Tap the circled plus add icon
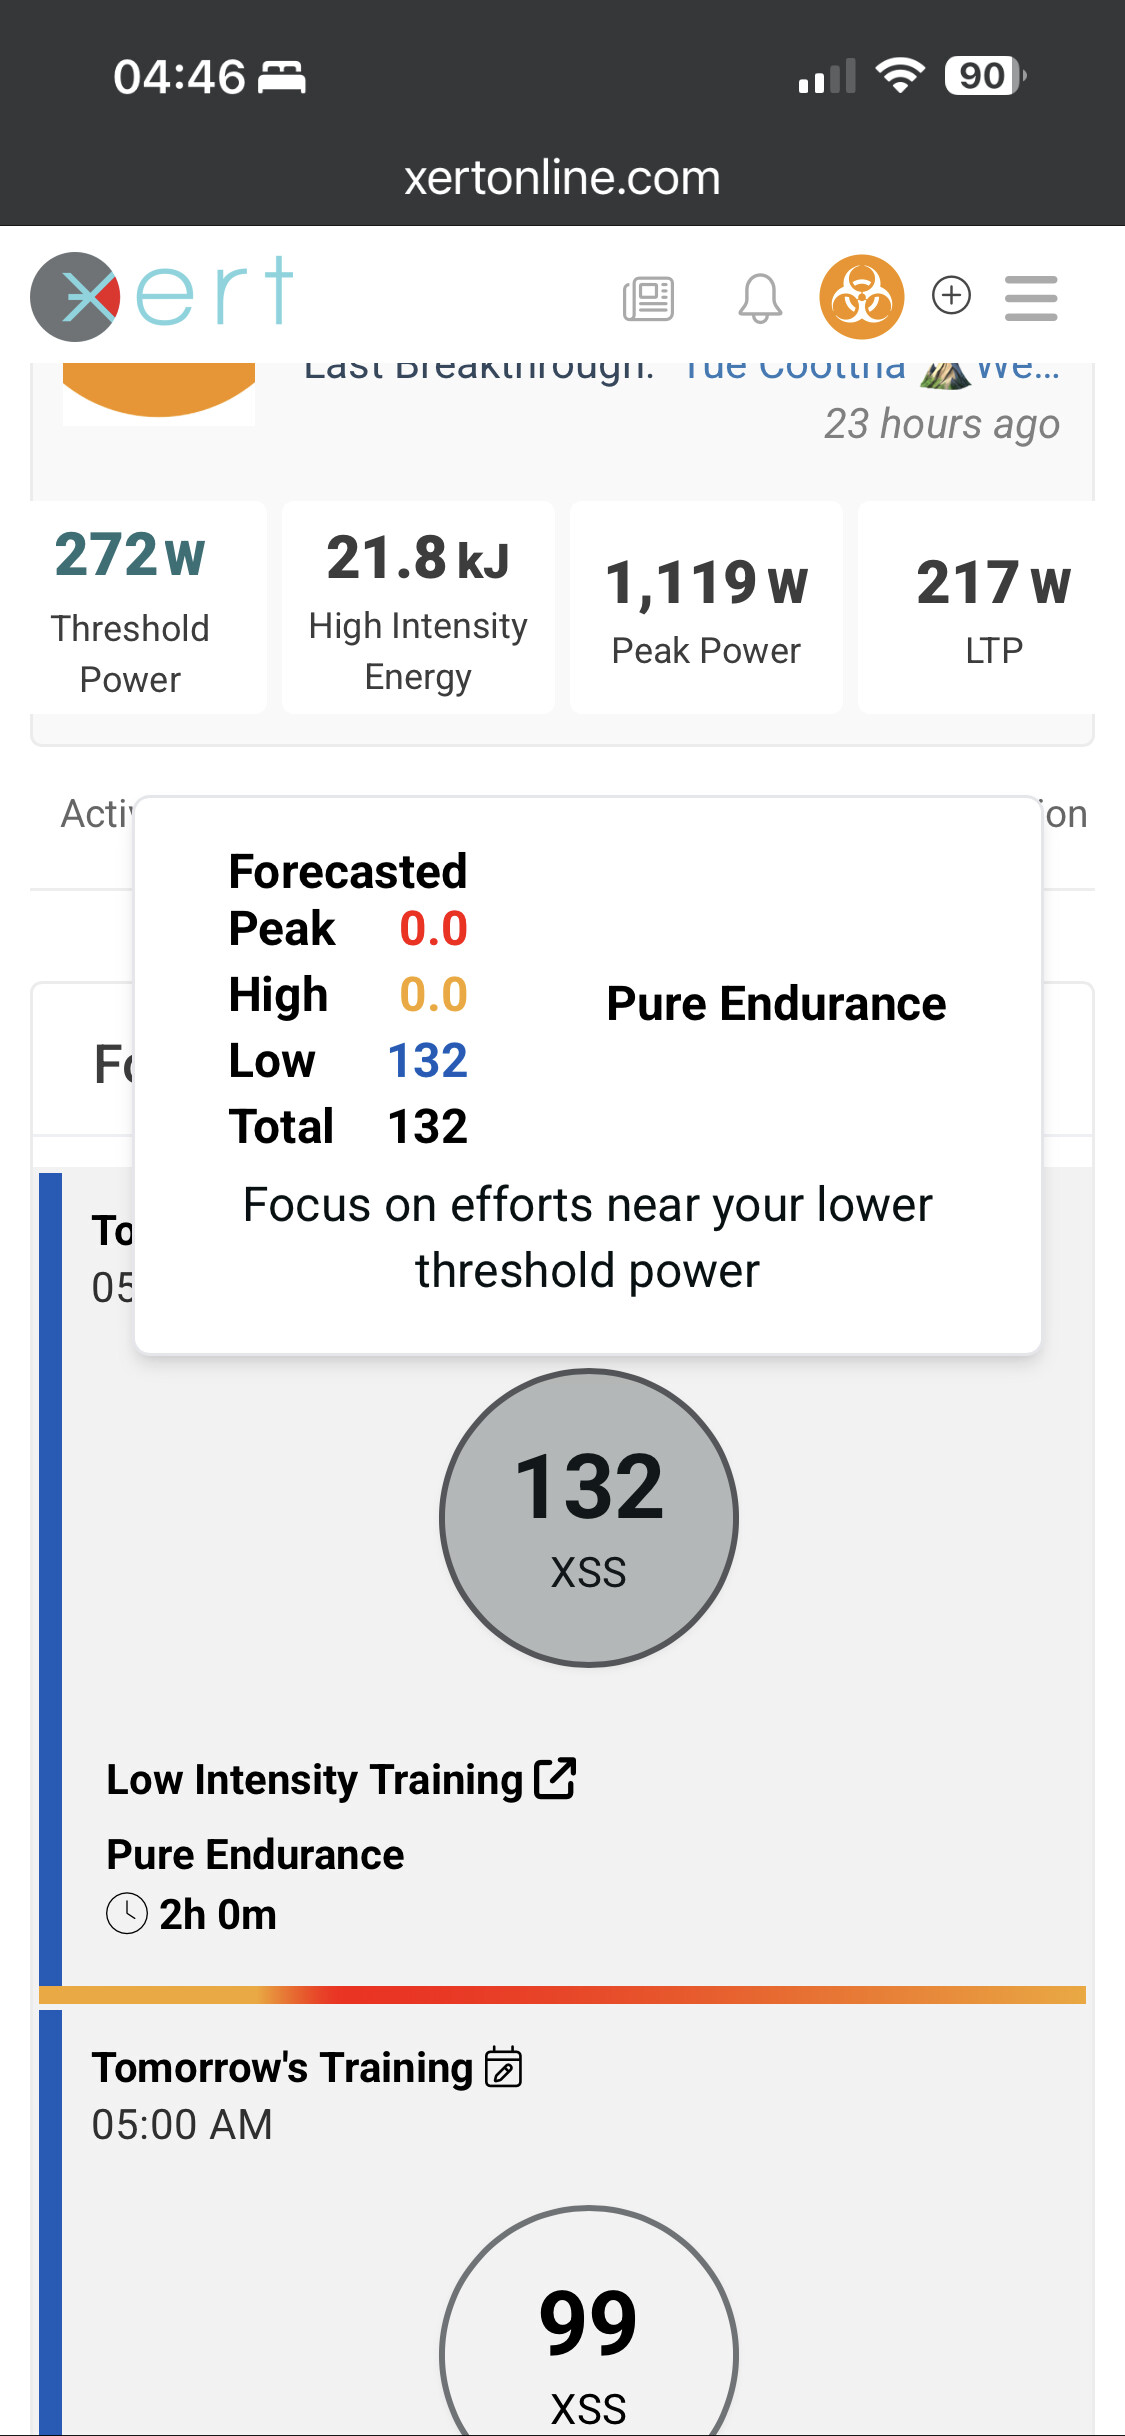The height and width of the screenshot is (2436, 1125). tap(951, 295)
